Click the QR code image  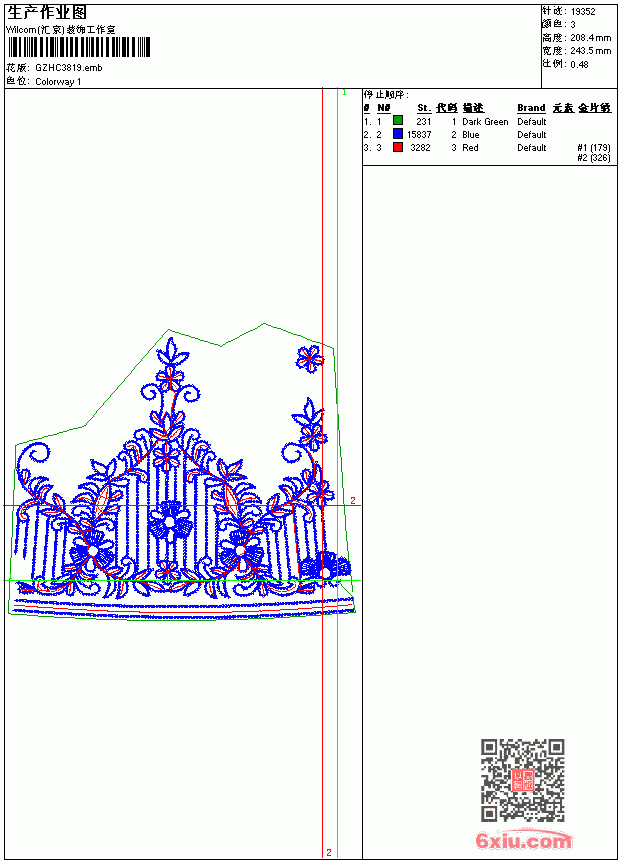point(523,780)
